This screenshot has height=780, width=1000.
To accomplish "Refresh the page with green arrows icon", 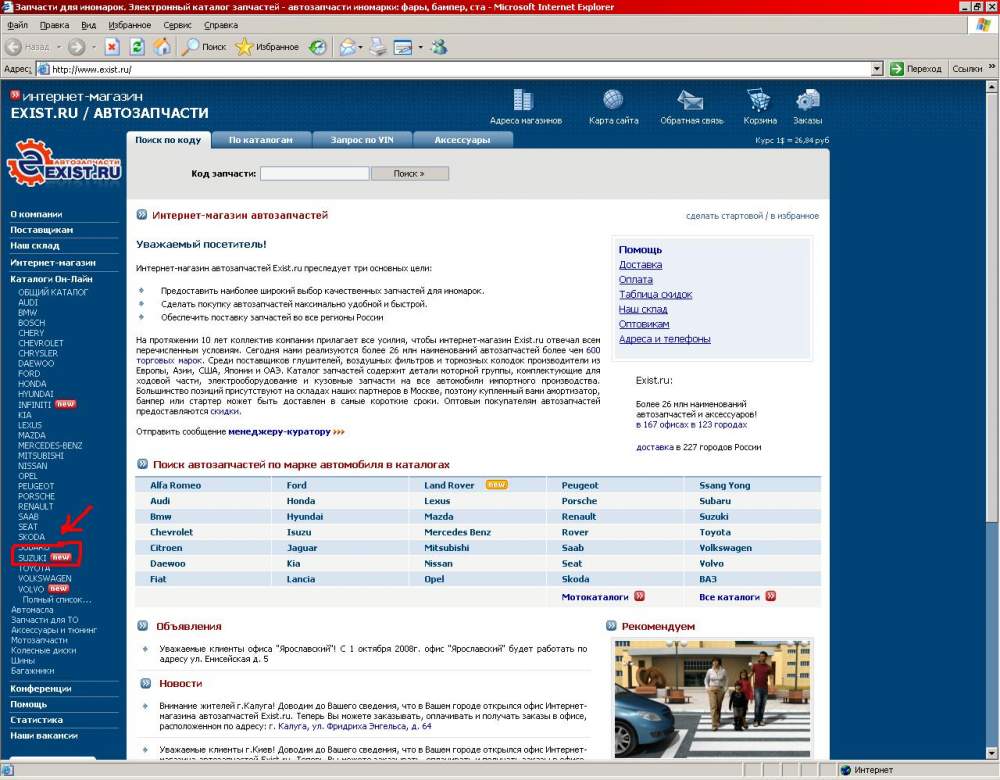I will [137, 47].
